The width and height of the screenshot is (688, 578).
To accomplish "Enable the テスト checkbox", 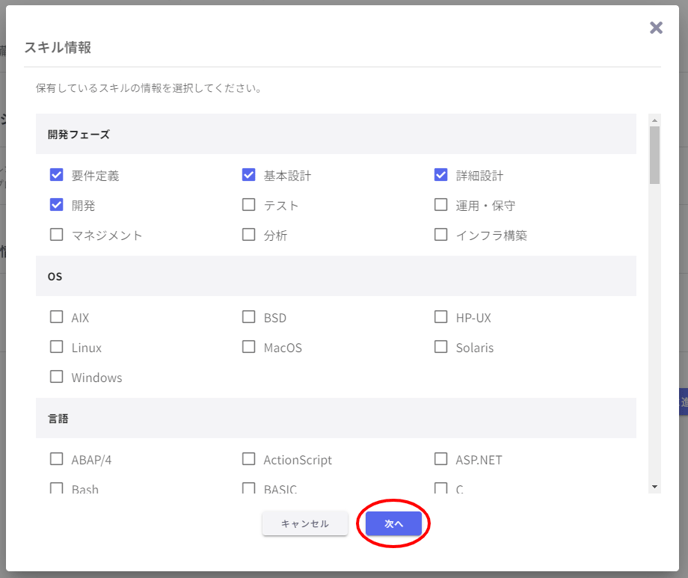I will 249,205.
